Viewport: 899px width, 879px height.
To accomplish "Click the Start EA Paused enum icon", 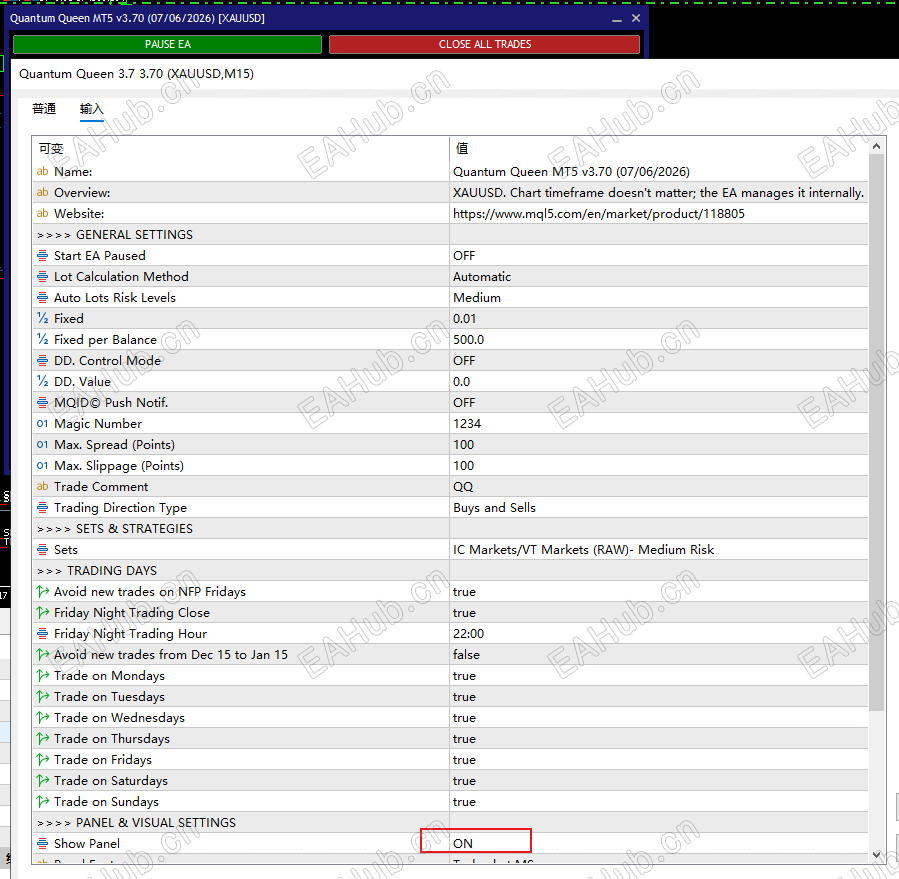I will click(42, 256).
